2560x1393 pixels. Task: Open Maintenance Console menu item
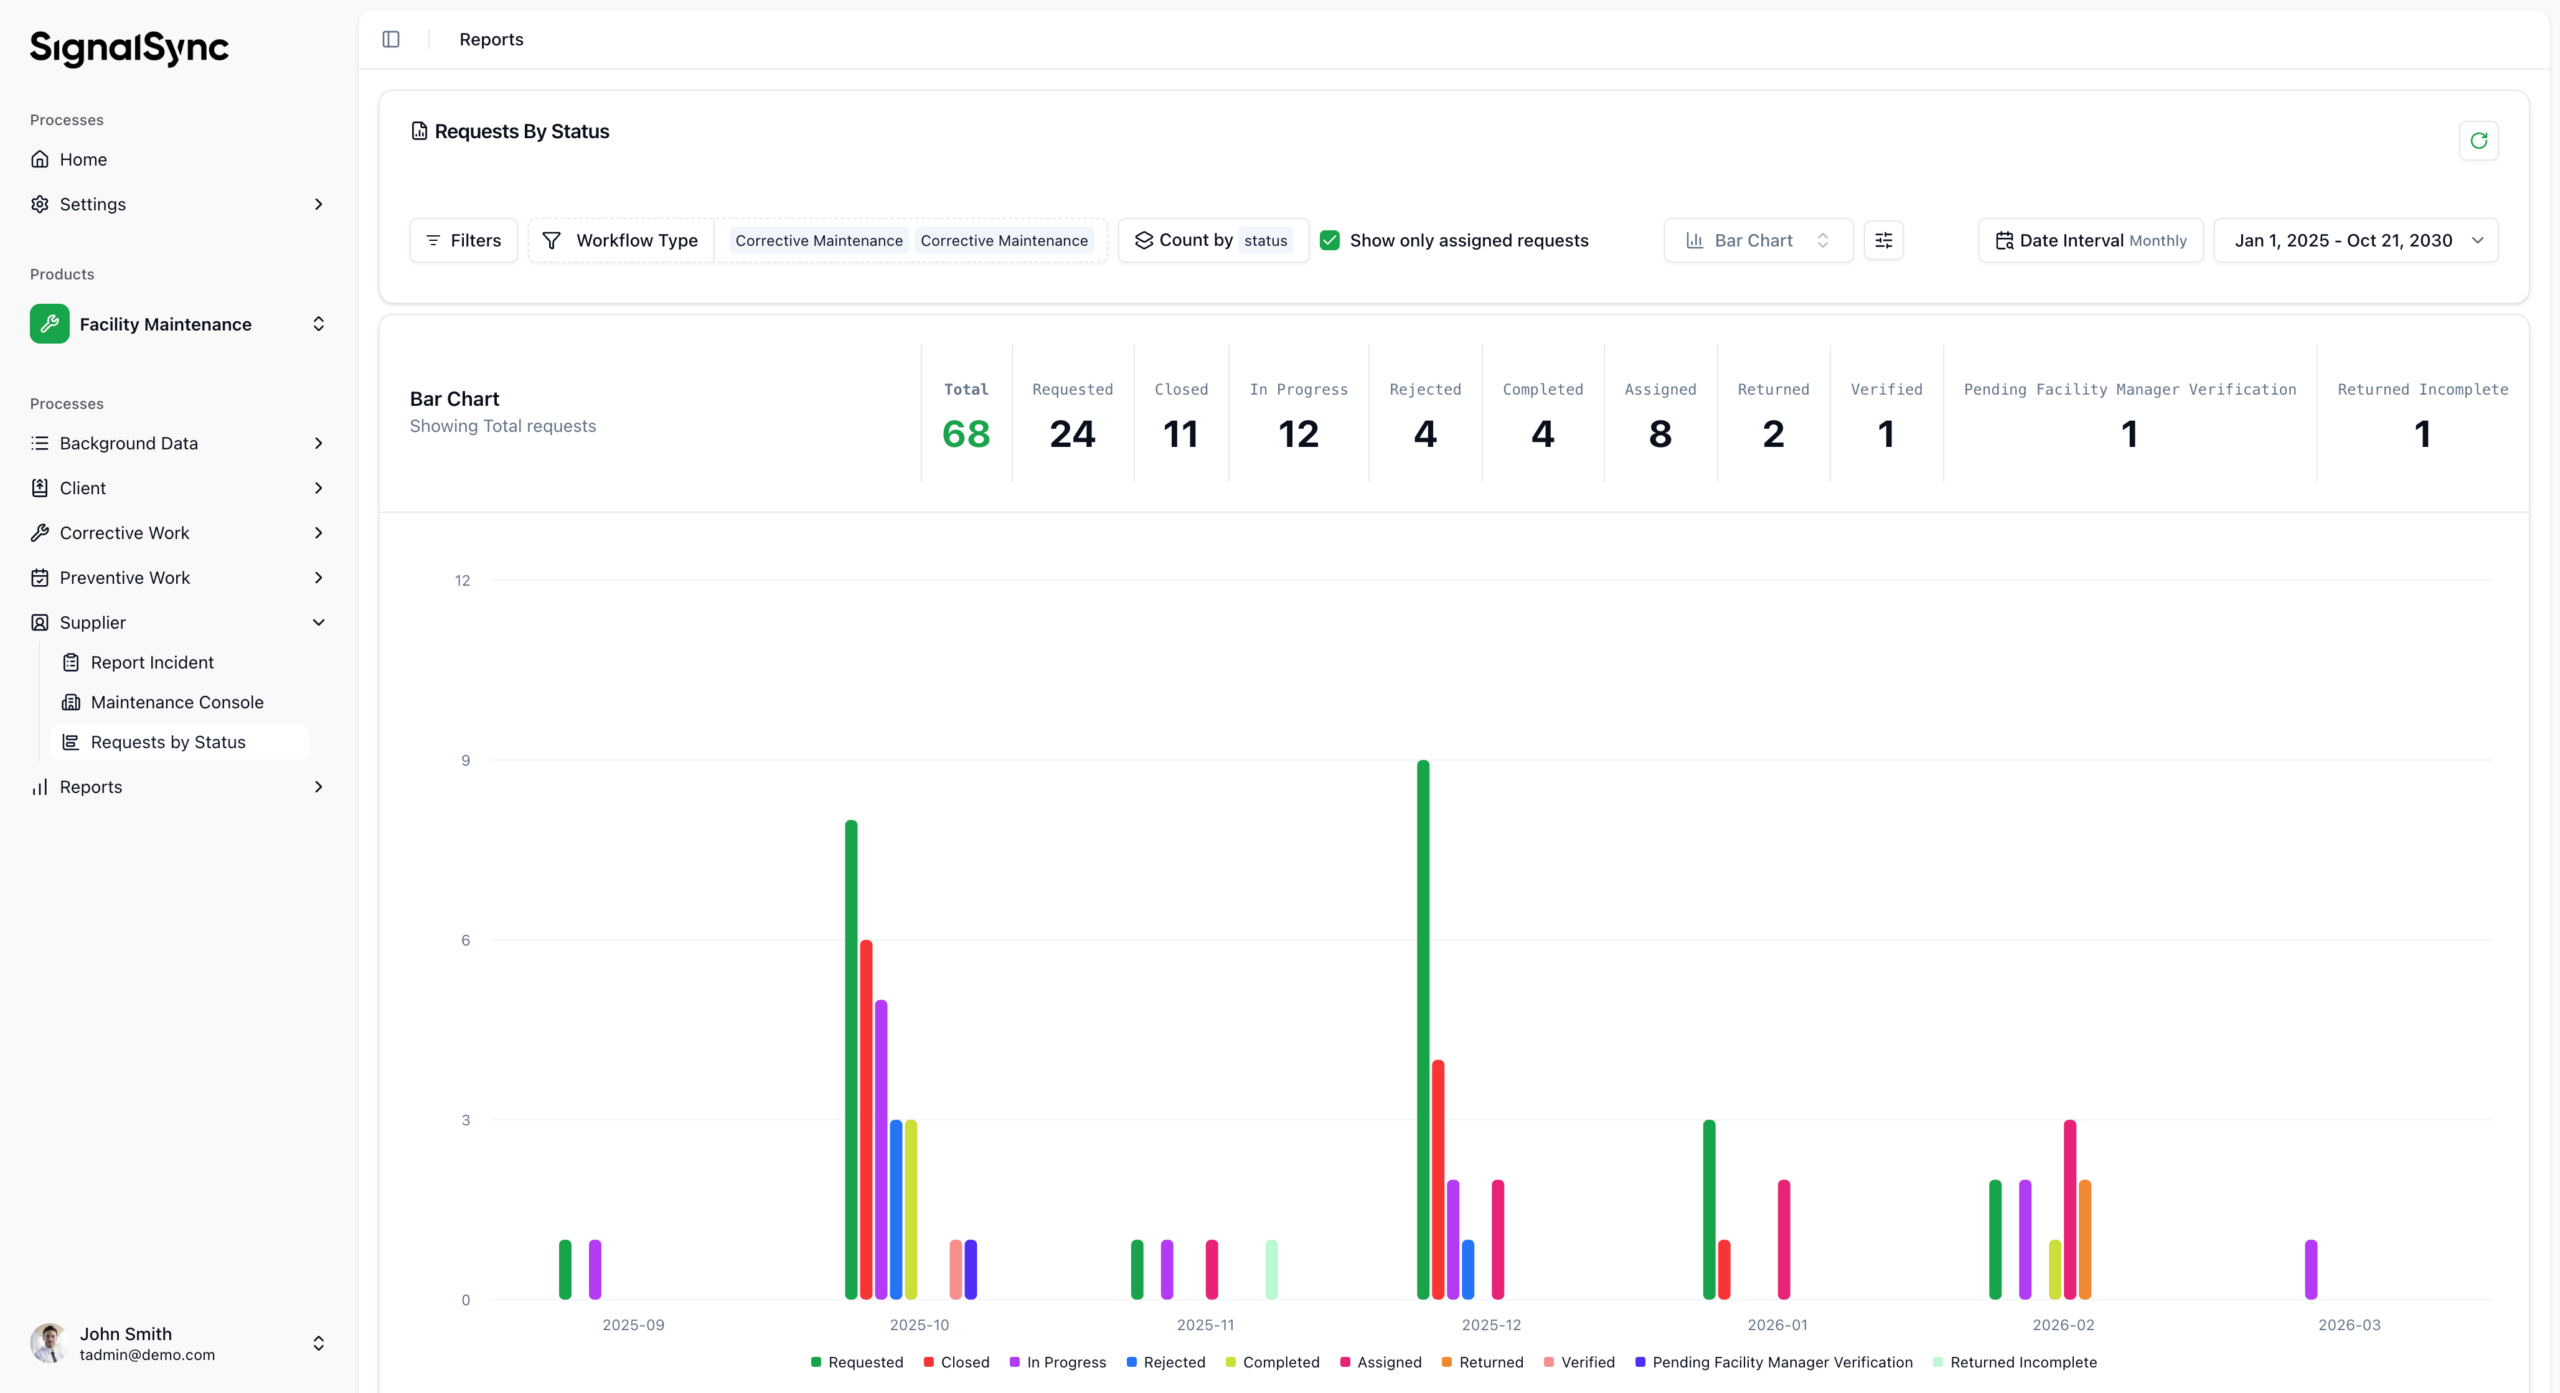pyautogui.click(x=177, y=702)
